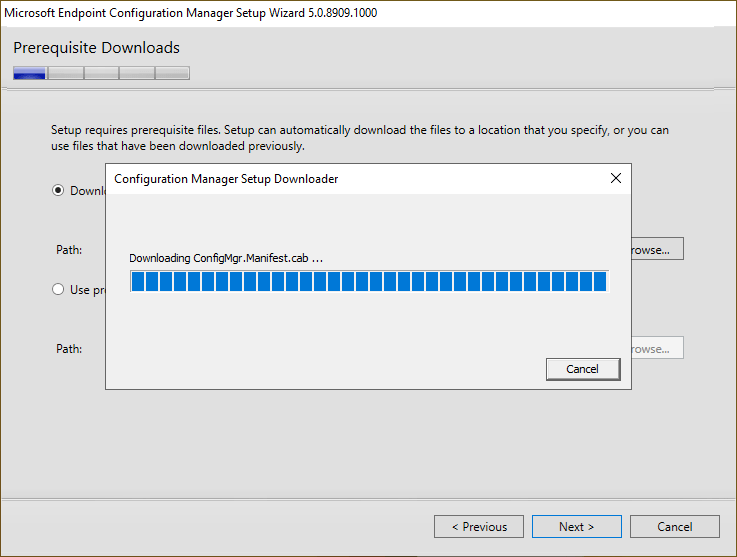Click the third wizard step indicator segment
Image resolution: width=737 pixels, height=557 pixels.
click(101, 73)
